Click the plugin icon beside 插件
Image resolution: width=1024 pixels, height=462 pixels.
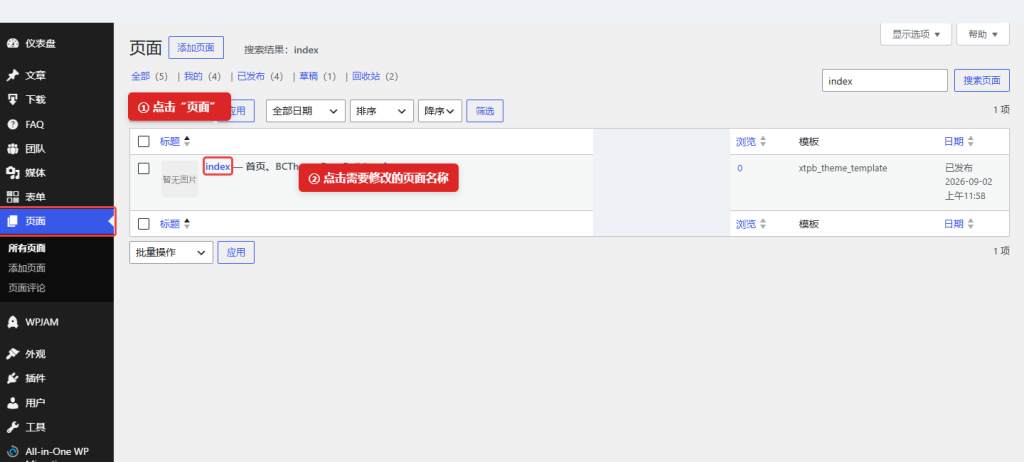point(12,378)
